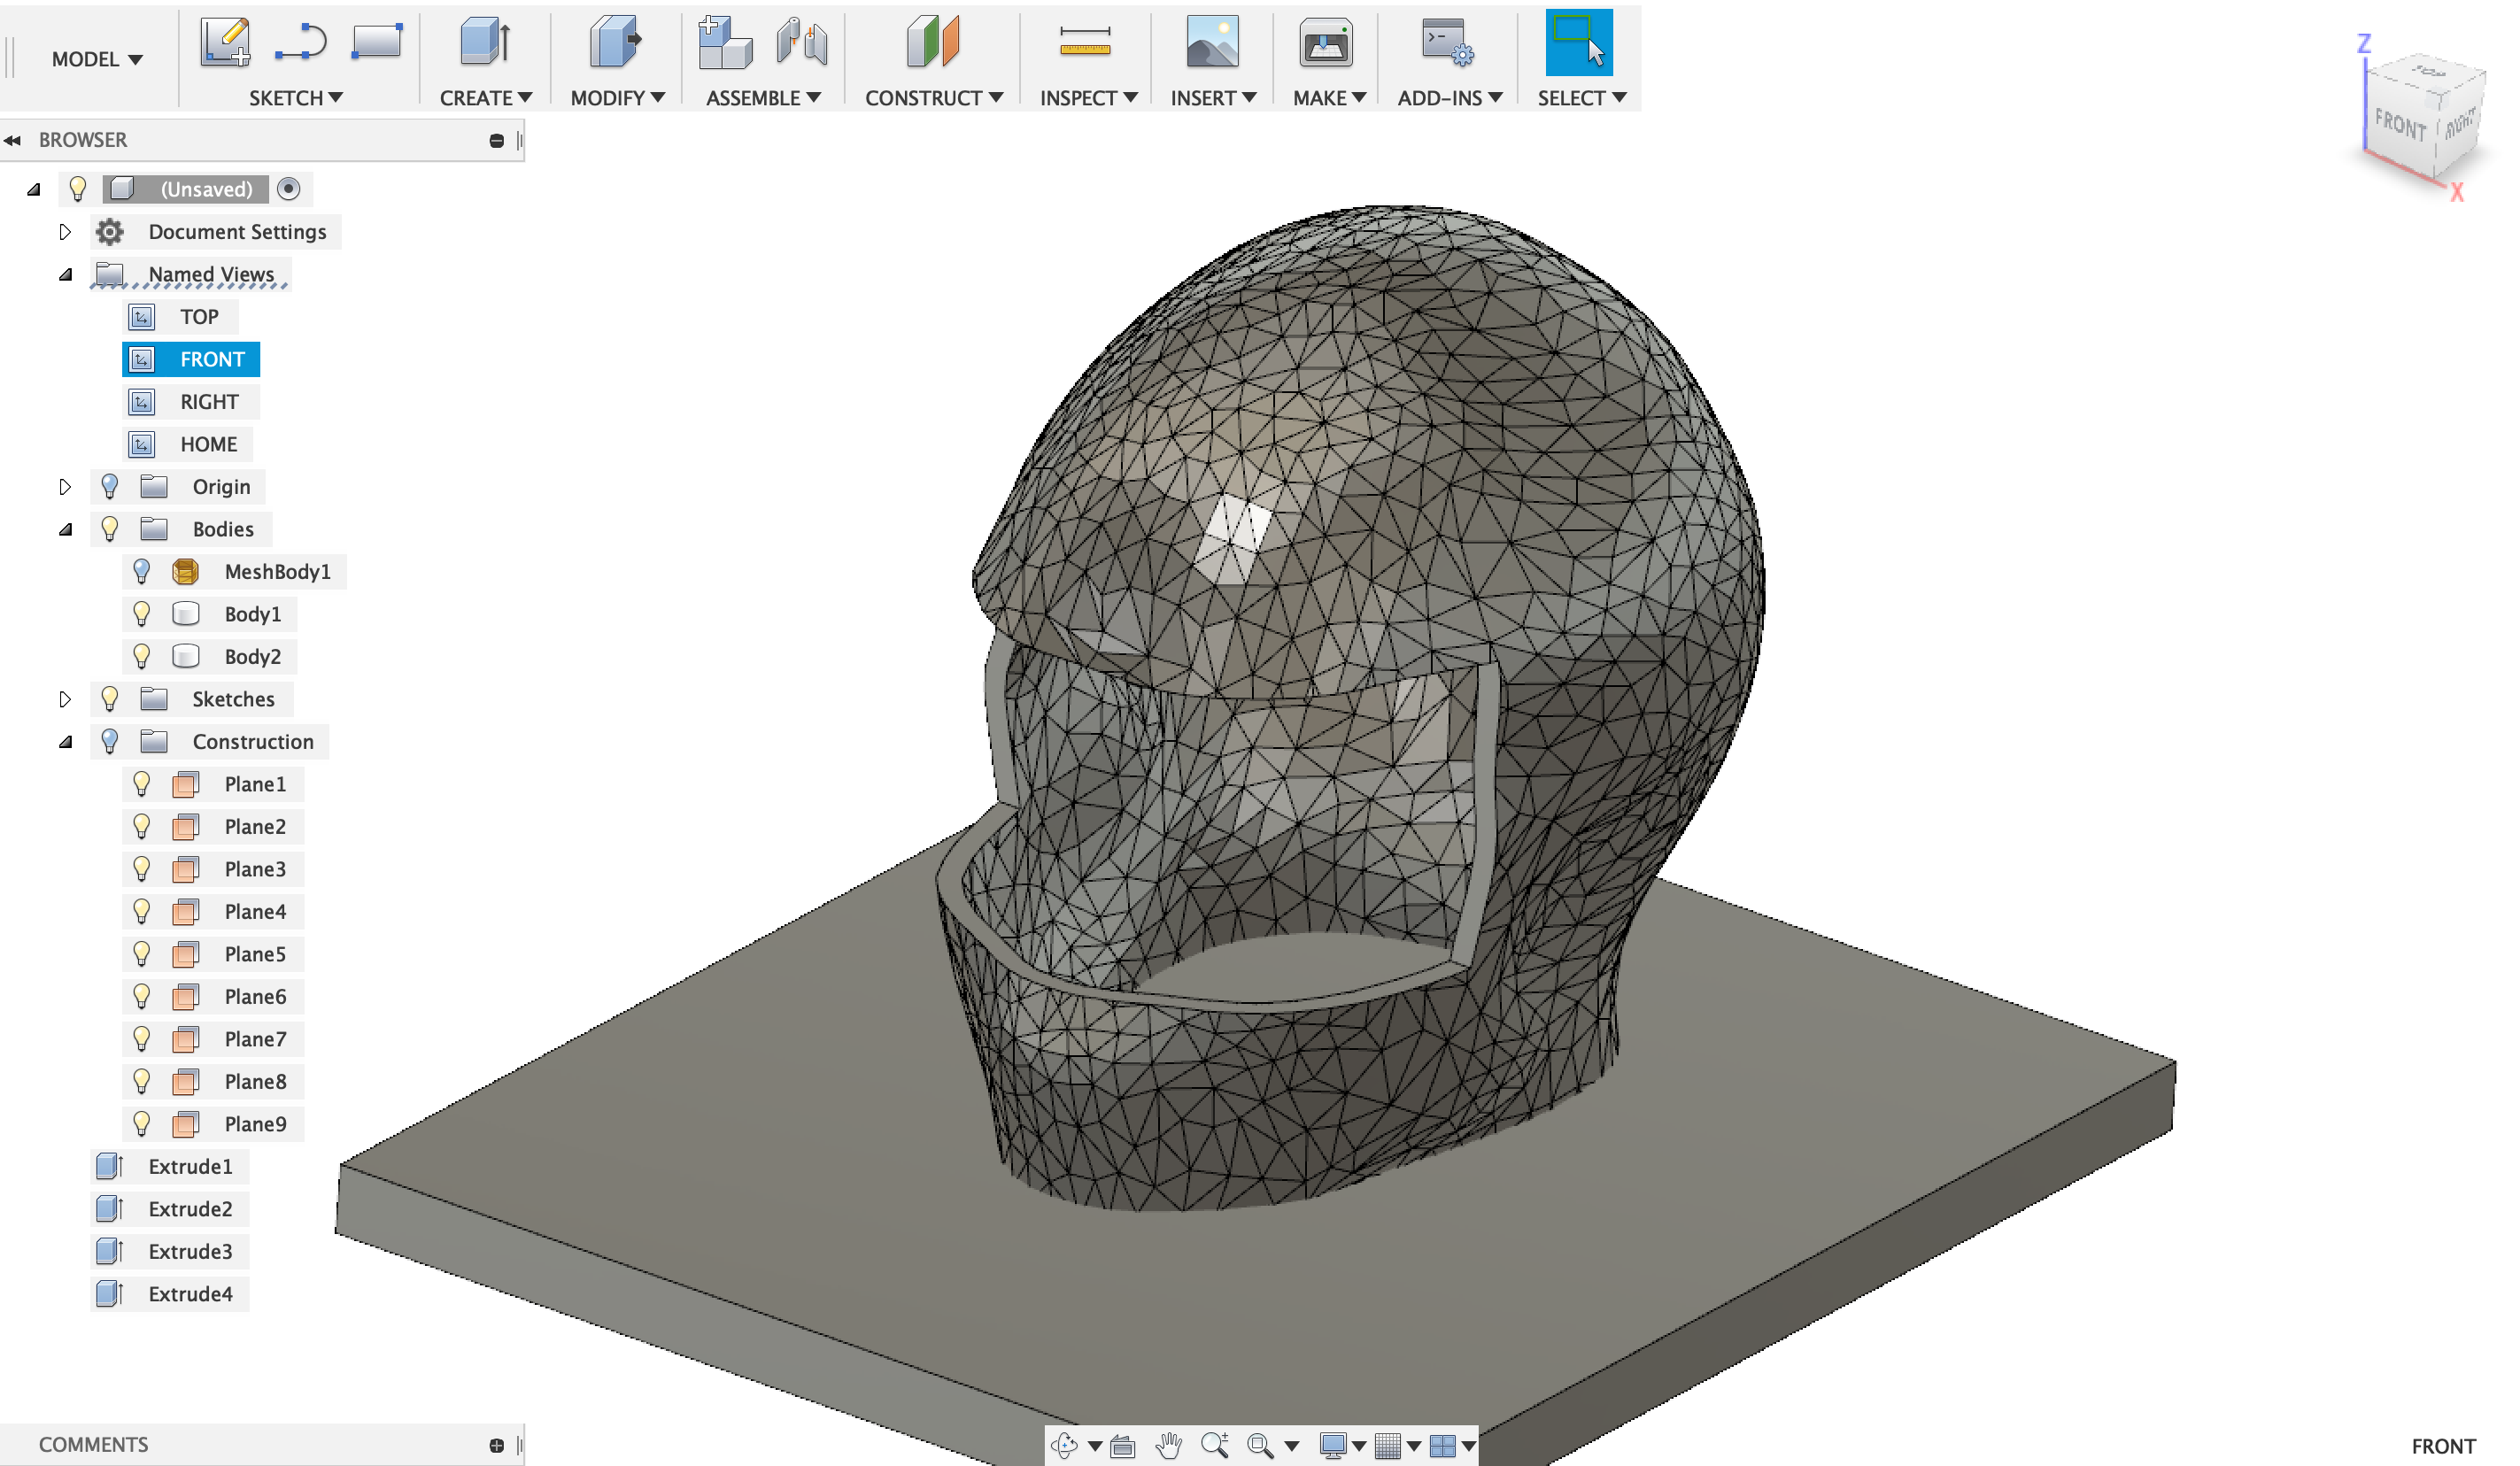This screenshot has height=1466, width=2520.
Task: Collapse the Bodies folder
Action: 66,529
